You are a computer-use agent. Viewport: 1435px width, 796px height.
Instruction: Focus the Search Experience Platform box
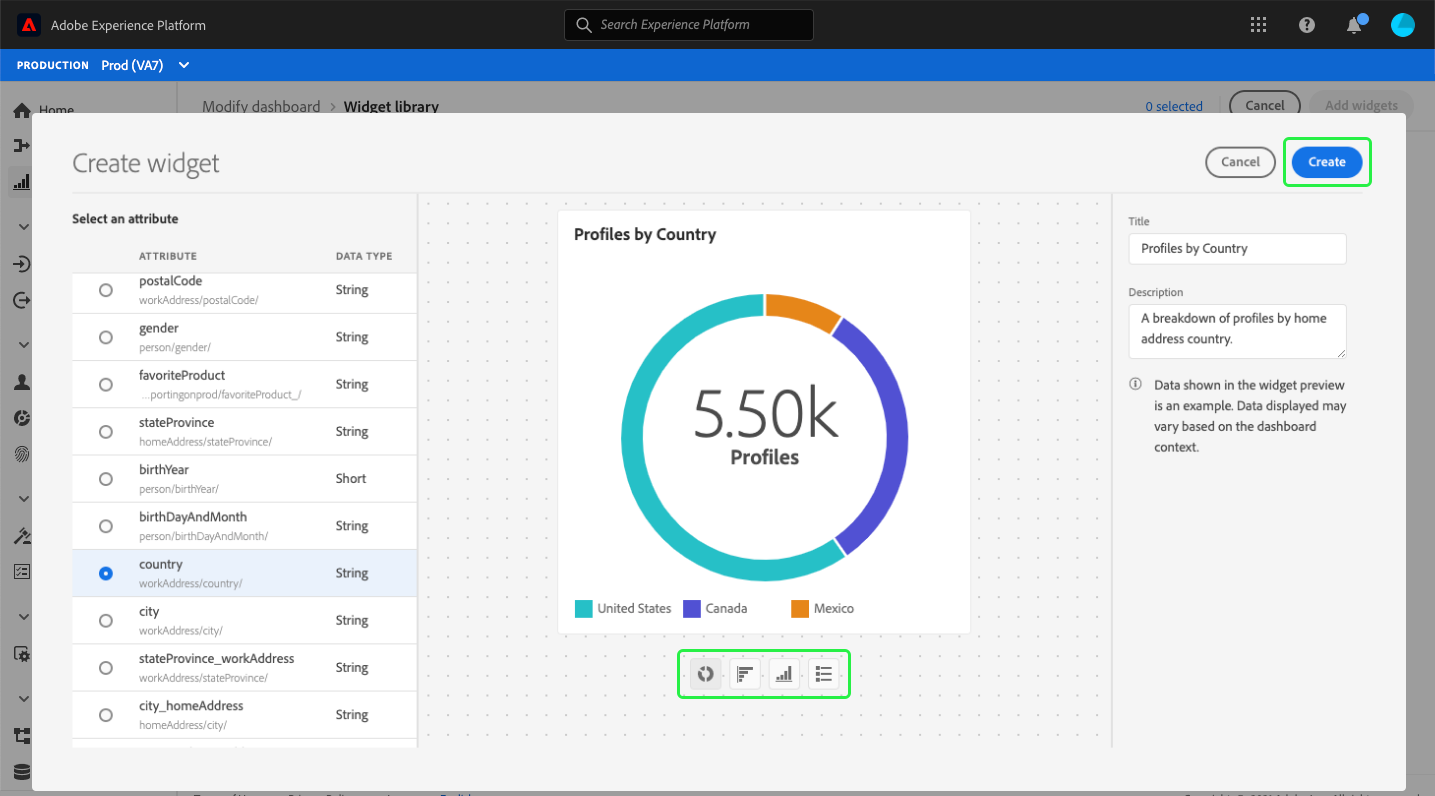tap(689, 25)
